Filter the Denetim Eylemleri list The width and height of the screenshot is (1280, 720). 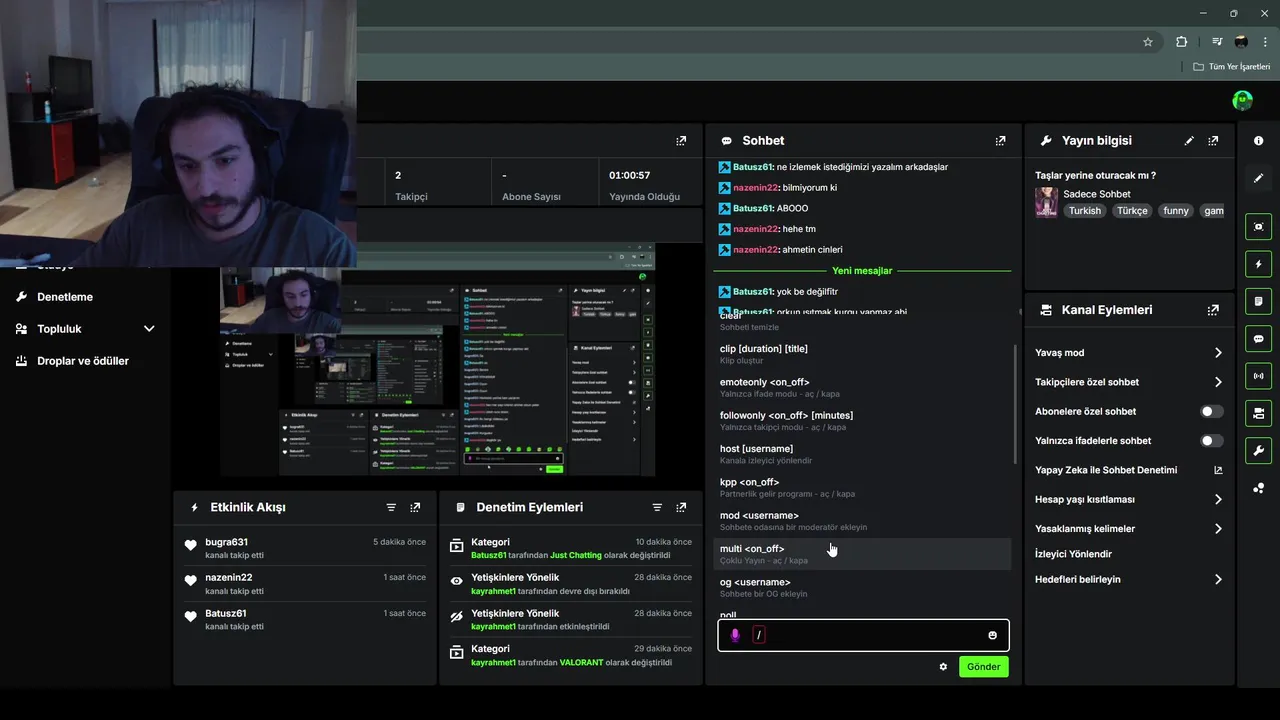(657, 508)
